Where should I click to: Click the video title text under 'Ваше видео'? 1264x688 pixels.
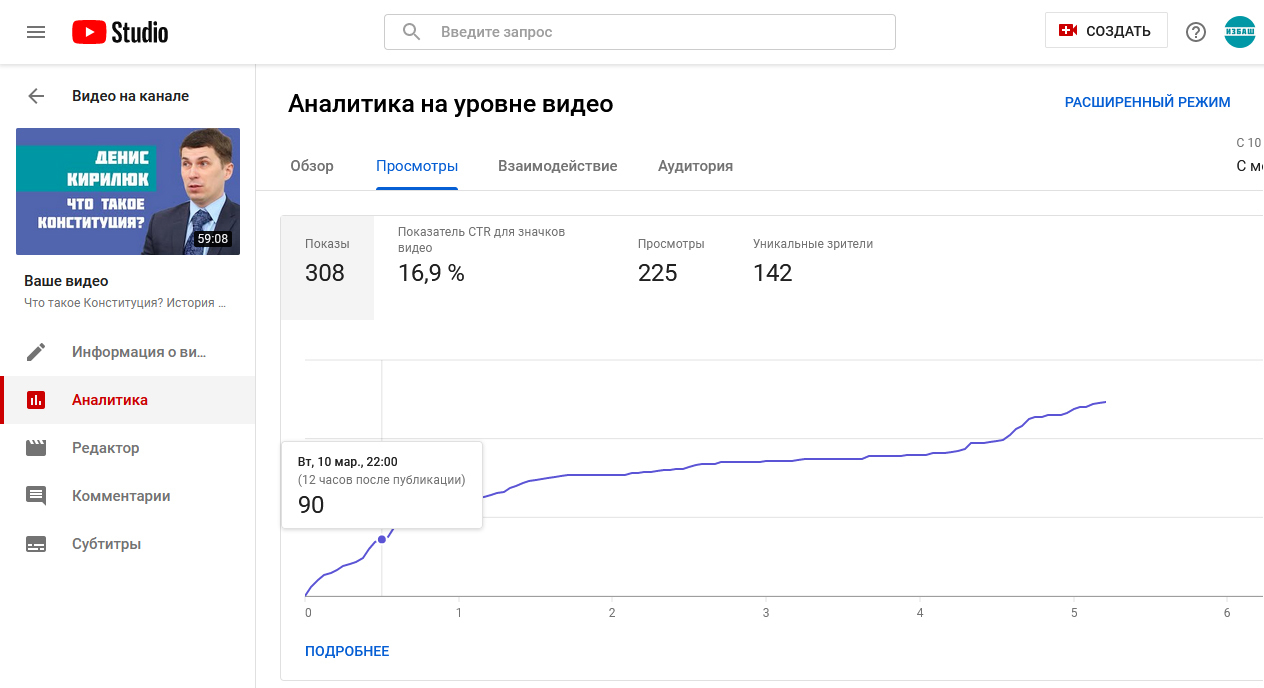[x=125, y=302]
